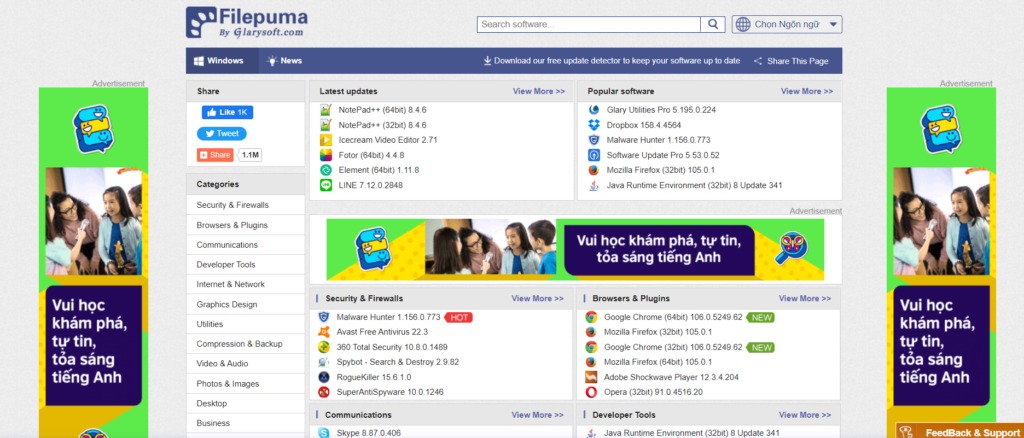Open the Photos & Images category
Image resolution: width=1024 pixels, height=438 pixels.
click(246, 384)
